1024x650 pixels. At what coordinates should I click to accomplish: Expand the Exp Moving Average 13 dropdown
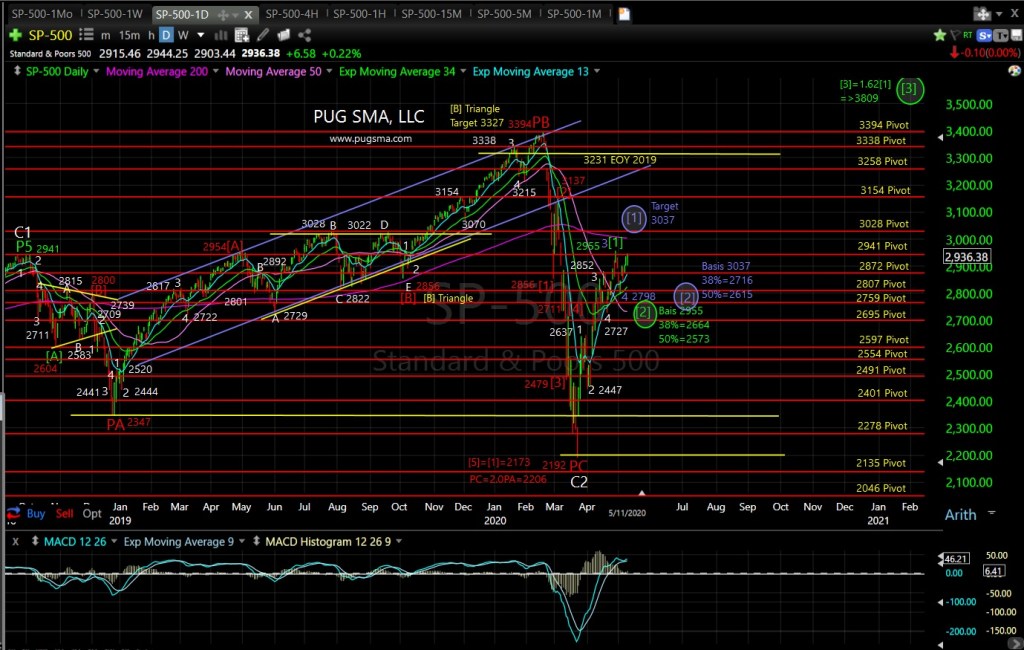pos(597,71)
